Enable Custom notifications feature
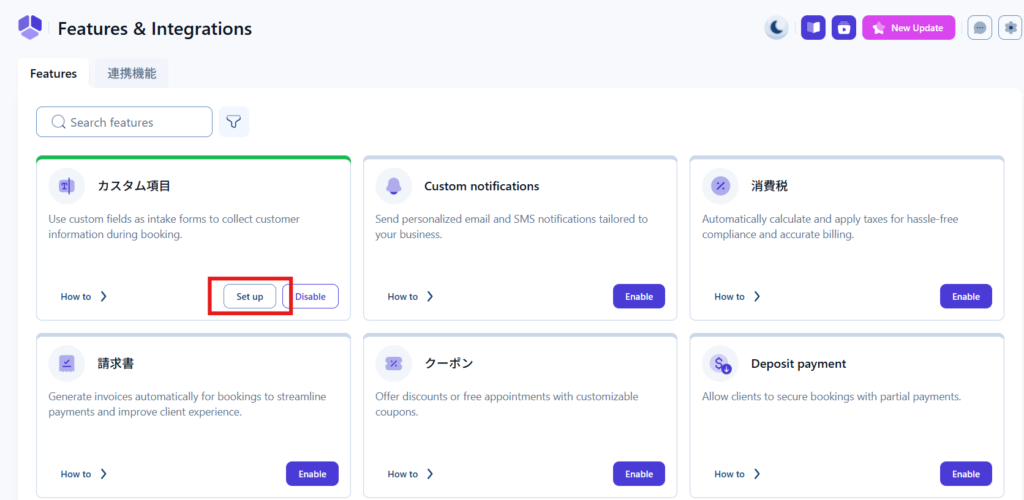Screen dimensions: 1024x500 point(639,297)
